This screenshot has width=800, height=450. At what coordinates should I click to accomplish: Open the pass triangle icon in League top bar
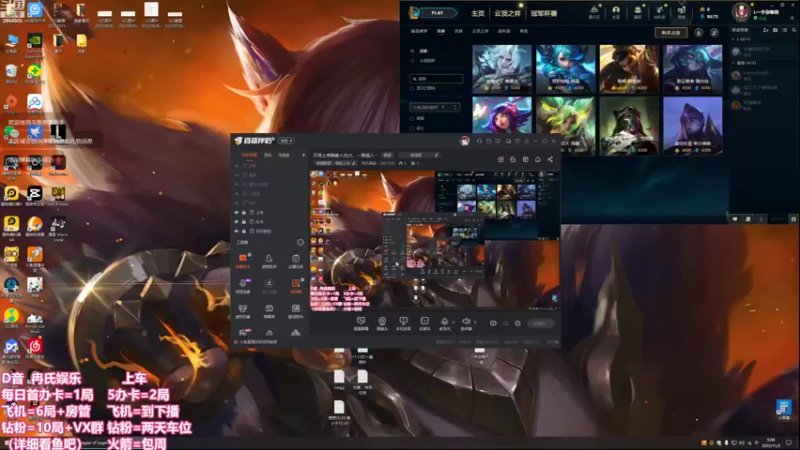coord(594,12)
